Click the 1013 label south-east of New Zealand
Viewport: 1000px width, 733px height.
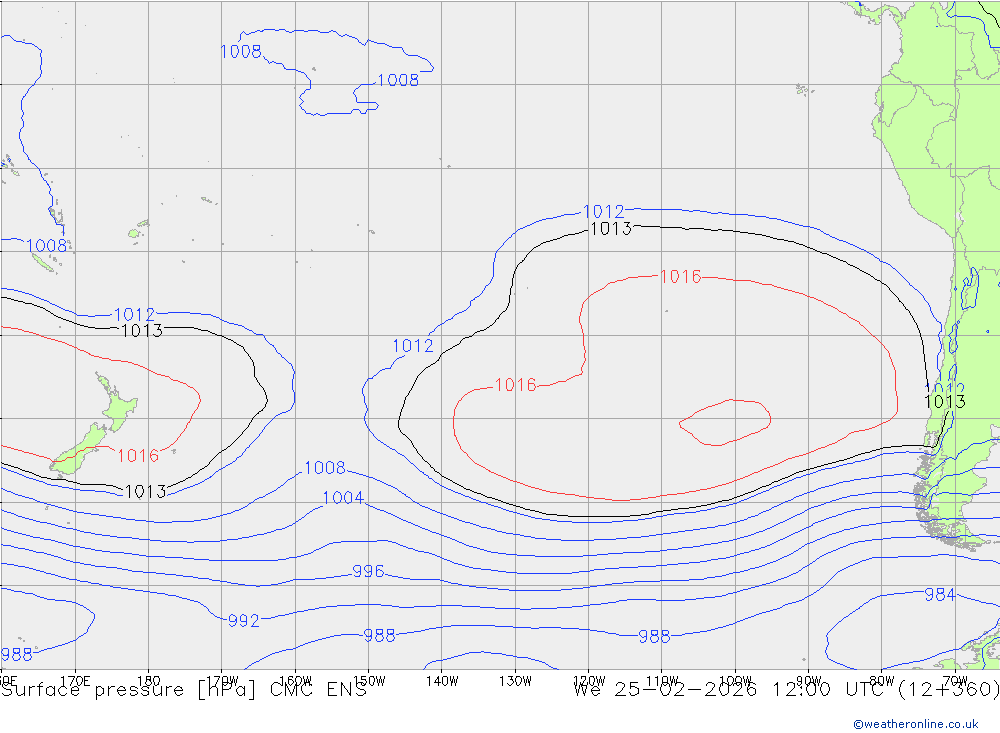pyautogui.click(x=145, y=492)
